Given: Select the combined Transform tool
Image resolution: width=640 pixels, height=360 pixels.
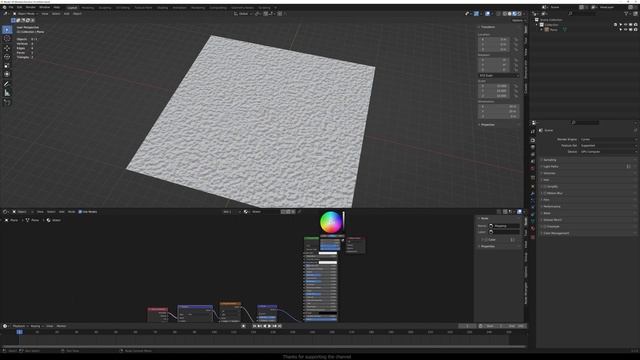Looking at the screenshot, I should click(7, 74).
